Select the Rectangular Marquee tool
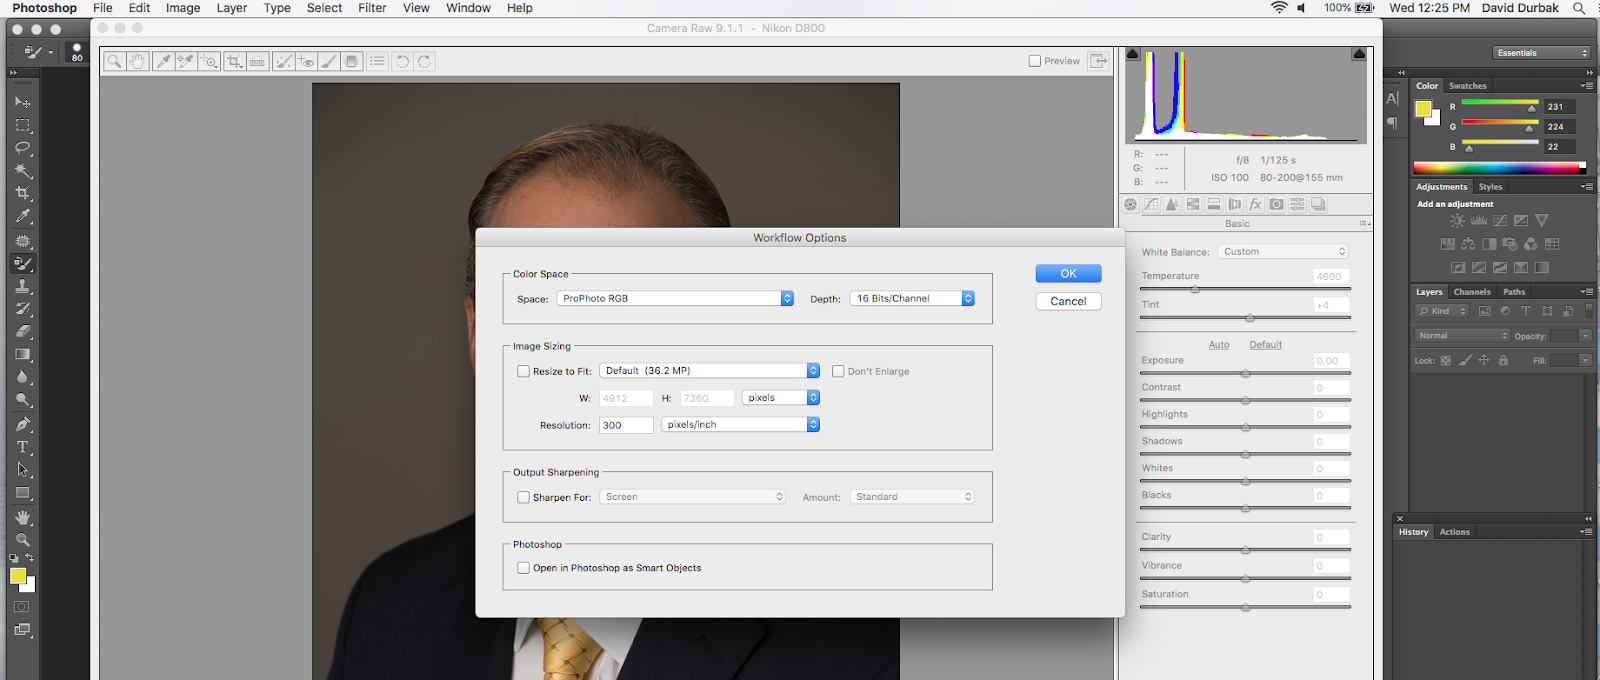This screenshot has width=1600, height=680. [x=22, y=125]
